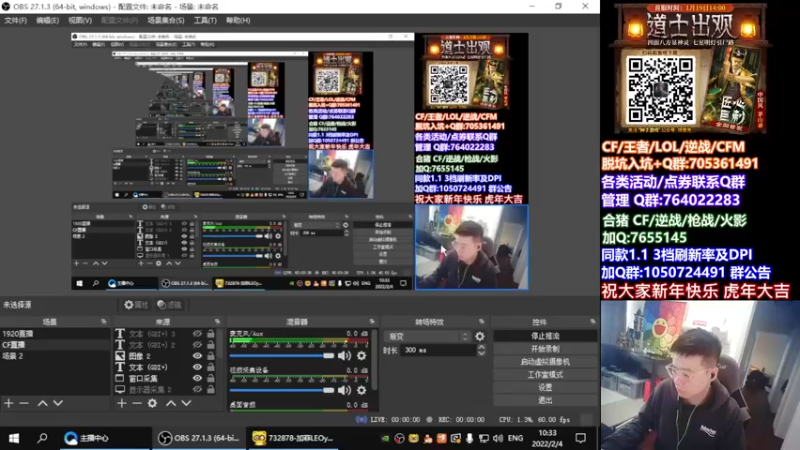Click the ENG input language indicator
Viewport: 800px width, 450px height.
pos(515,438)
